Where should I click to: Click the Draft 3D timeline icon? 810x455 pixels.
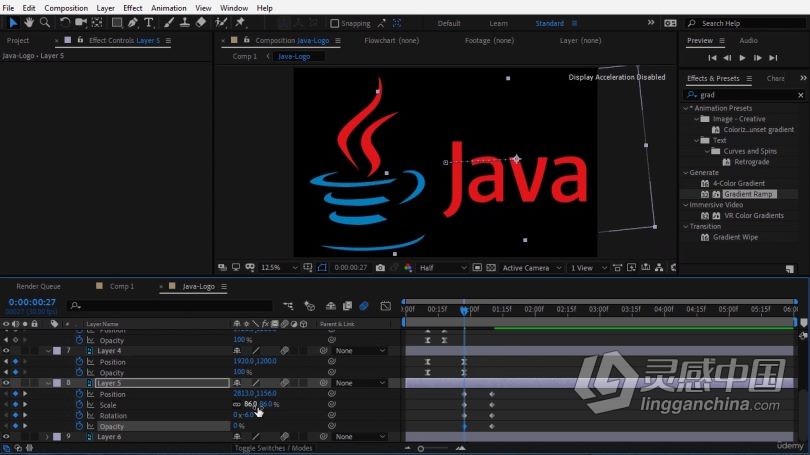[309, 306]
